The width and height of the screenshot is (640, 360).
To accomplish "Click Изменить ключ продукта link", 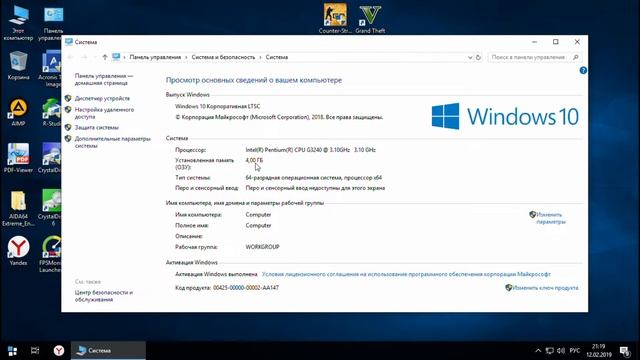I will click(x=545, y=288).
